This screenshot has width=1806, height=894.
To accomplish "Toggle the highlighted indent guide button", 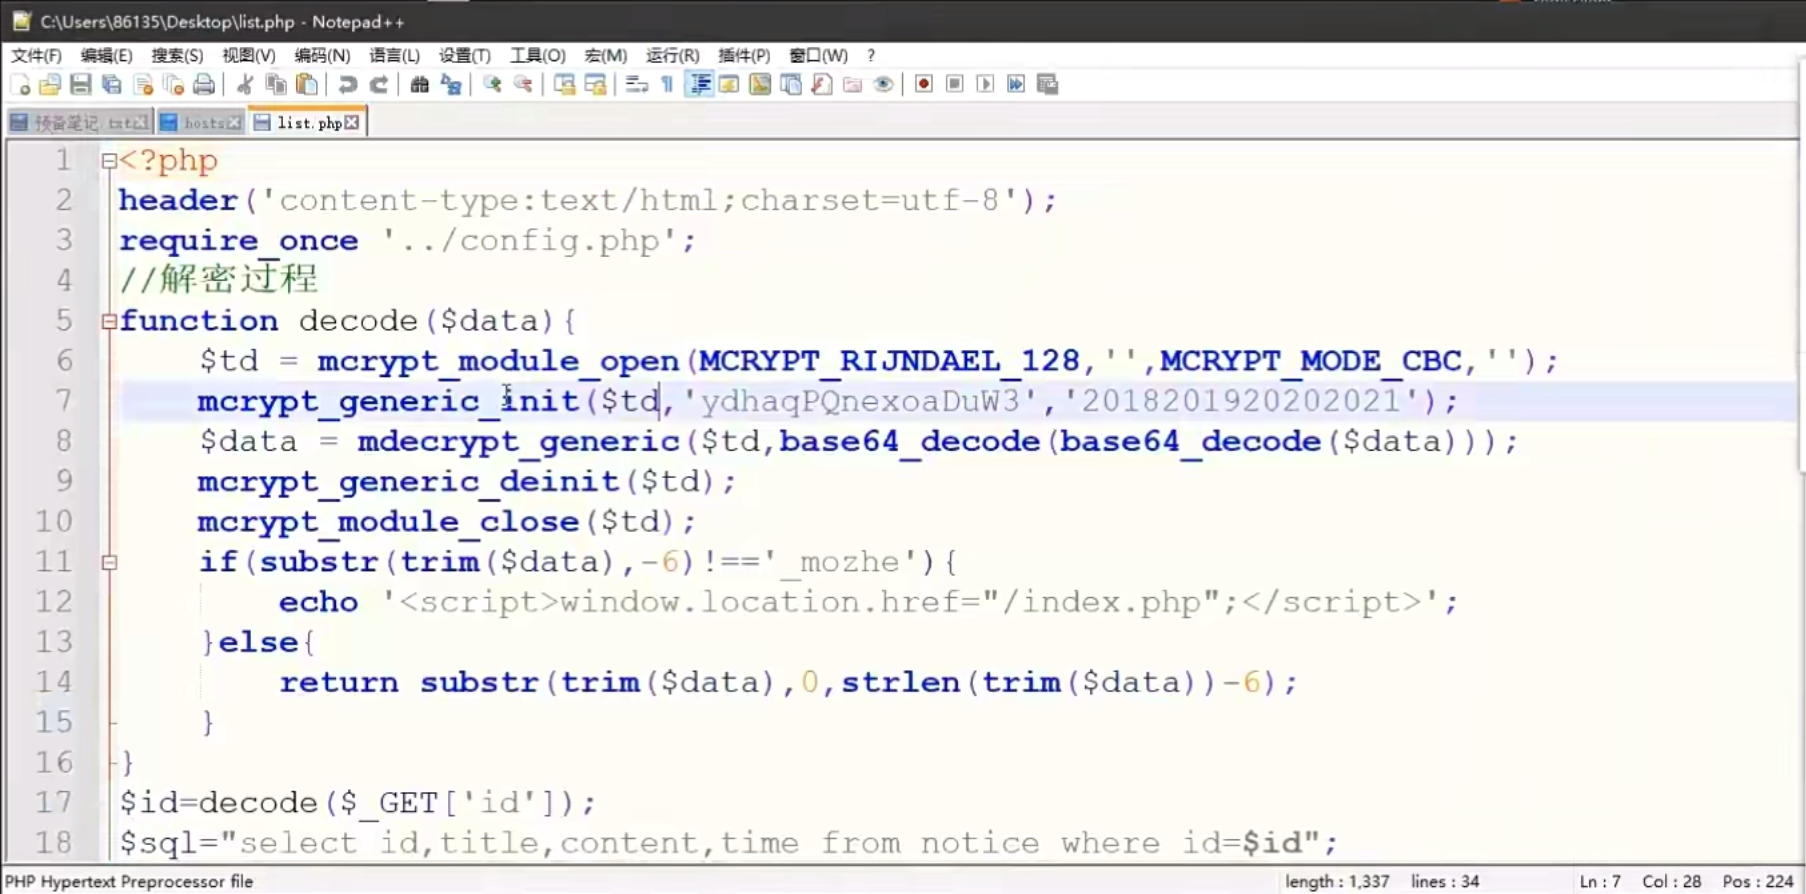I will point(699,85).
